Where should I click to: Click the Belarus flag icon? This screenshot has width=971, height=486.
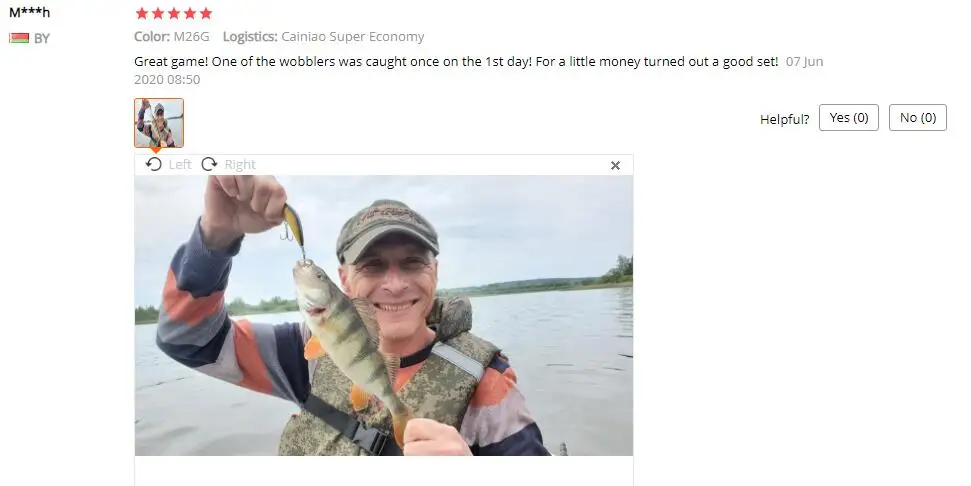click(x=19, y=38)
